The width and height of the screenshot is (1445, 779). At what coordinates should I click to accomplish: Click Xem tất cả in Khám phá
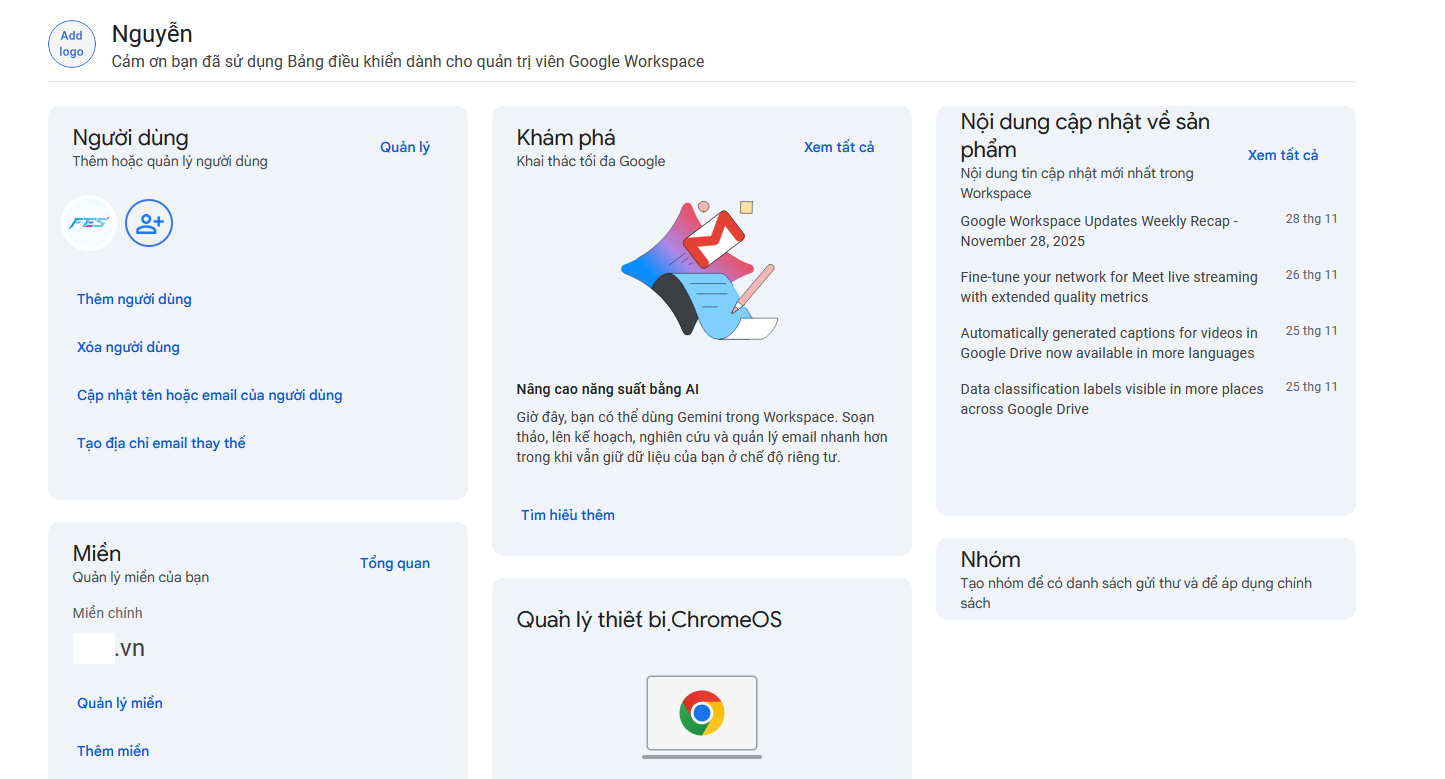click(x=839, y=147)
